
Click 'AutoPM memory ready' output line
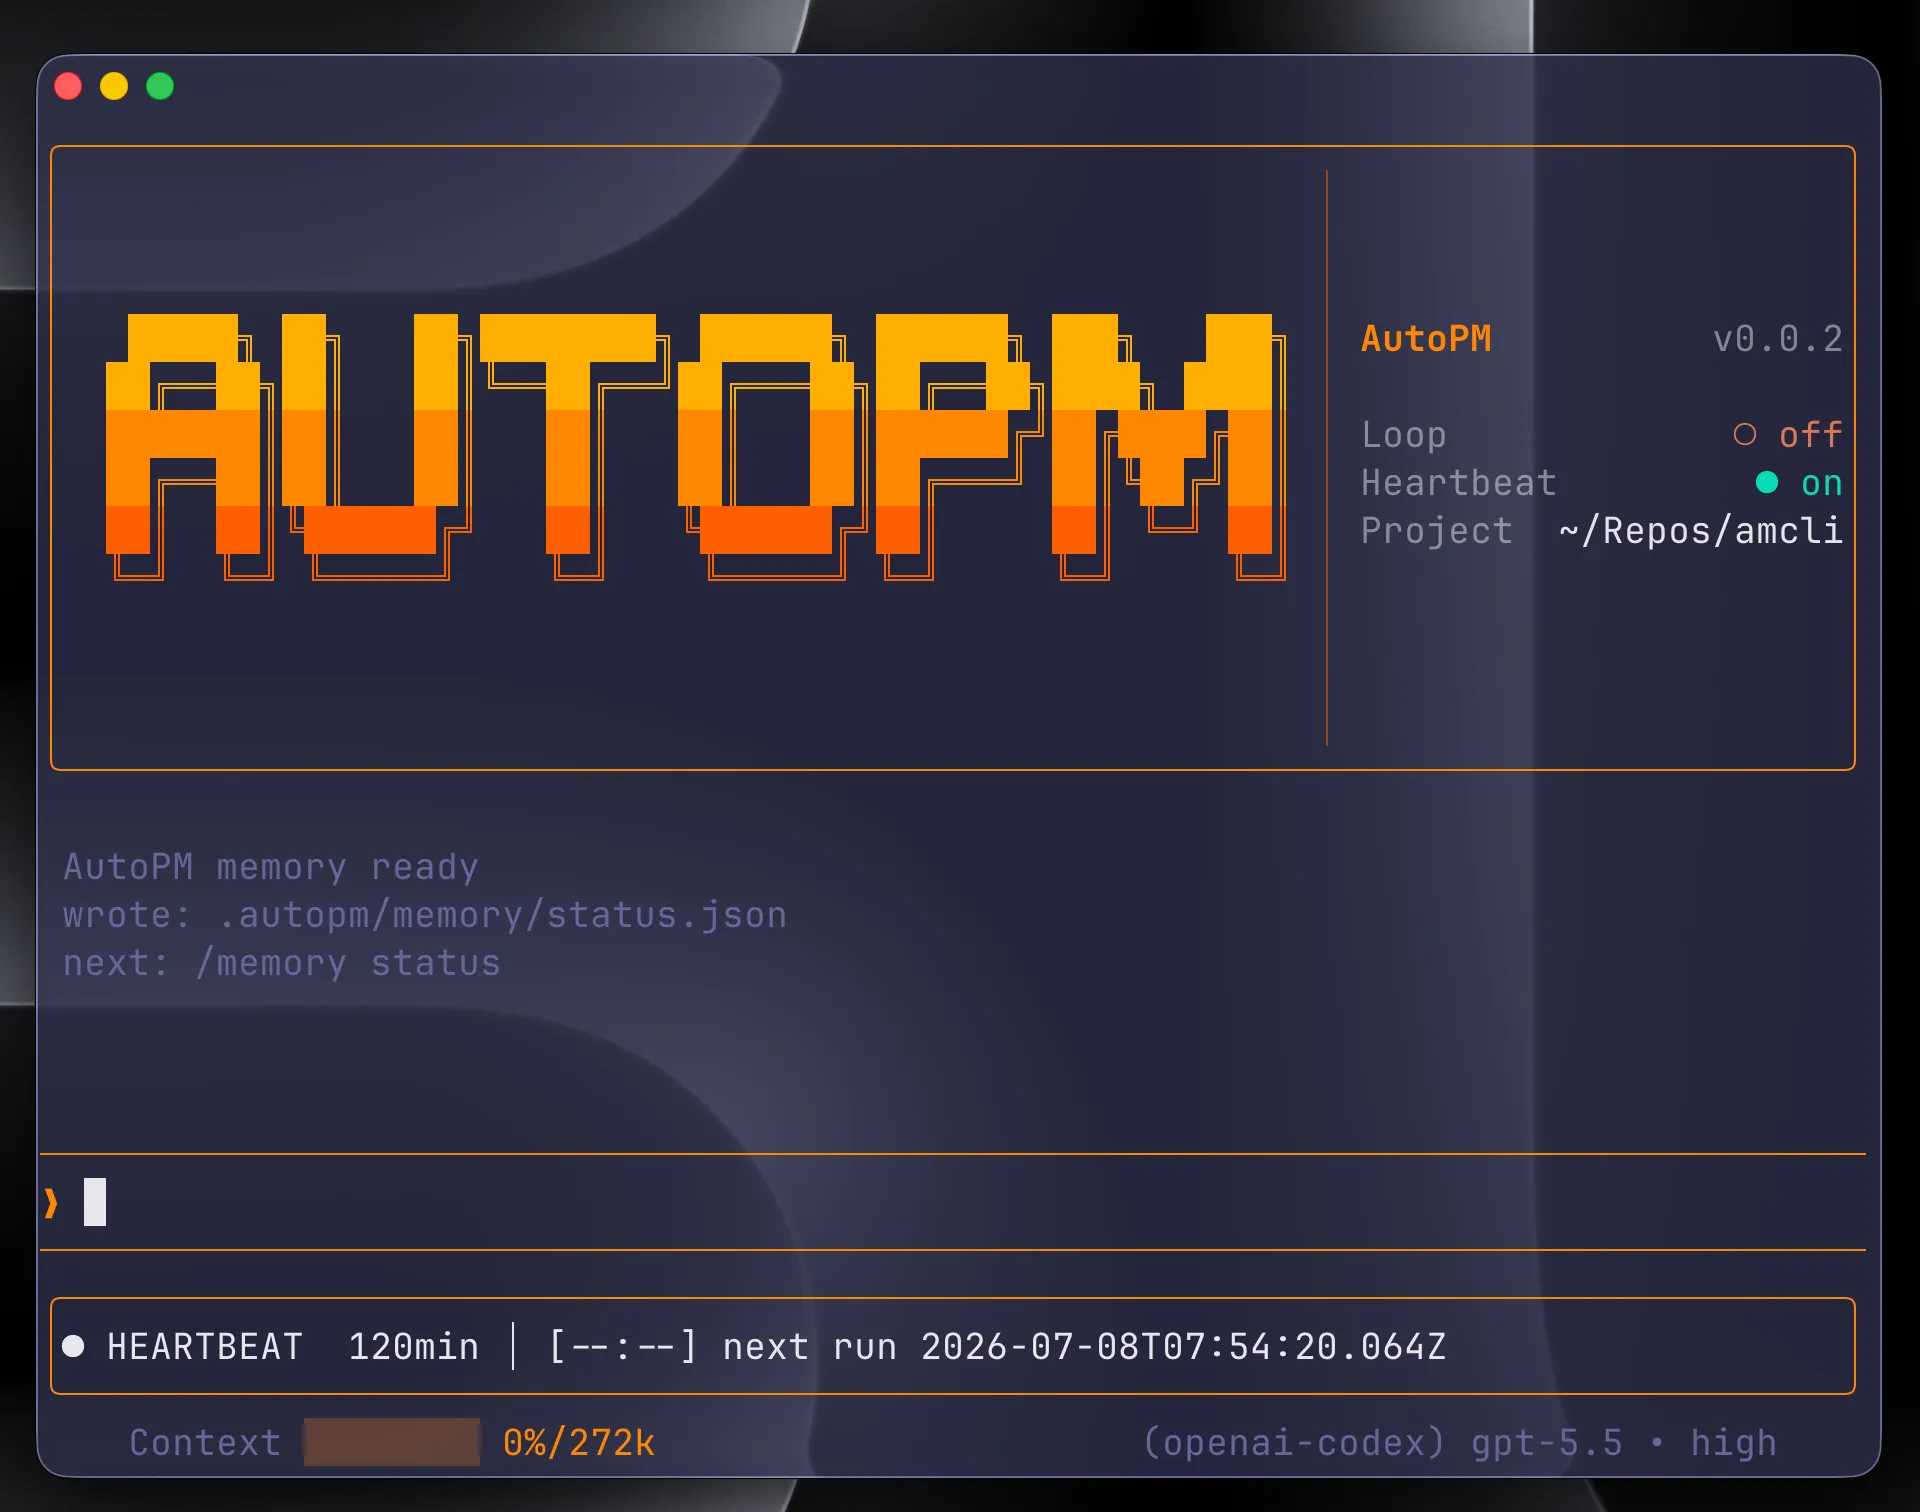[x=271, y=867]
